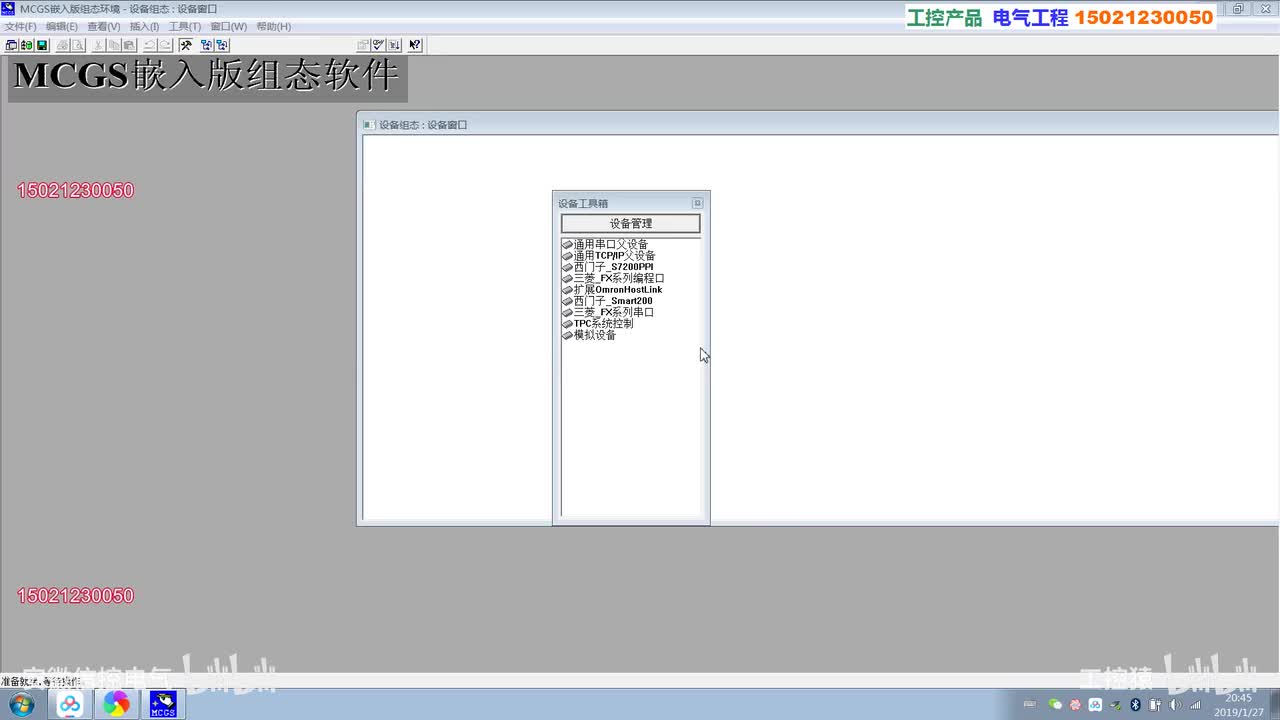Open the 编辑(E) menu
1280x720 pixels.
[62, 27]
